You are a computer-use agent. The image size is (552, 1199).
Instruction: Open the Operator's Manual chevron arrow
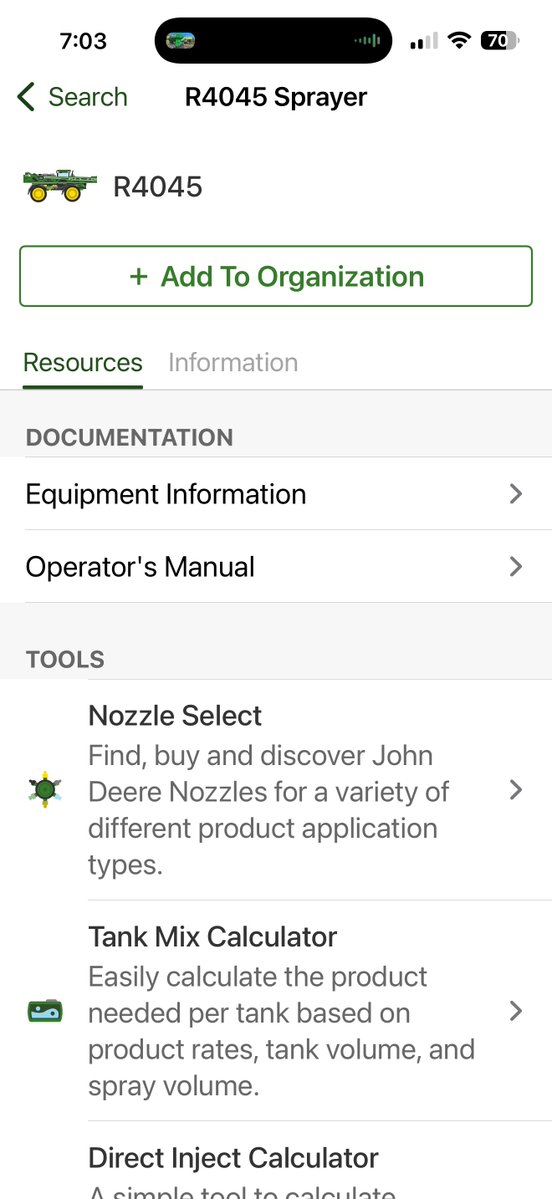pos(516,567)
